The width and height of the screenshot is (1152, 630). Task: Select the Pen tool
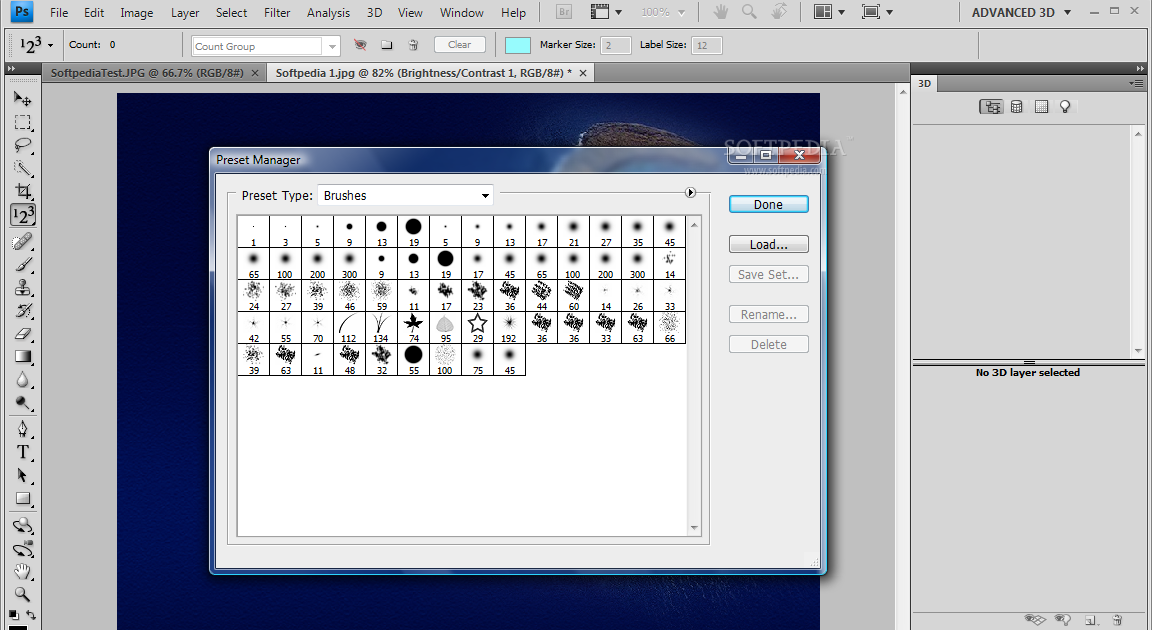(23, 429)
